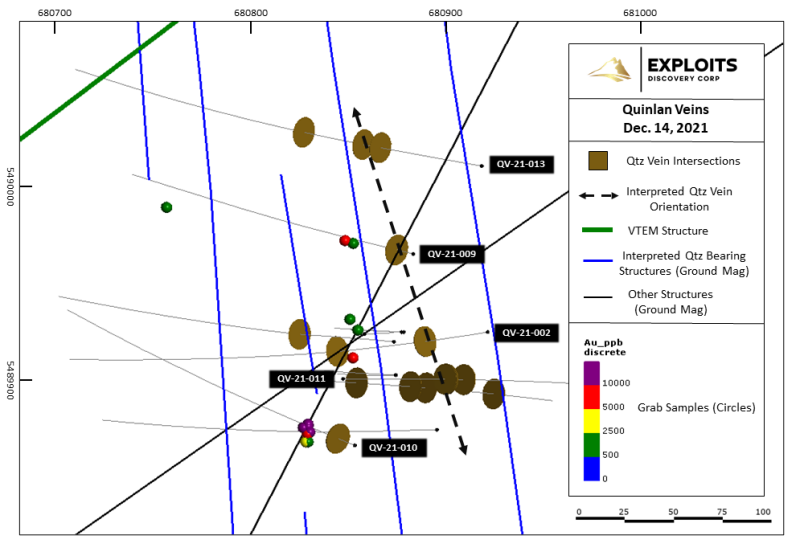Viewport: 800px width, 552px height.
Task: Click the brown vein intersection nearest QV-21-010 label
Action: (x=338, y=437)
